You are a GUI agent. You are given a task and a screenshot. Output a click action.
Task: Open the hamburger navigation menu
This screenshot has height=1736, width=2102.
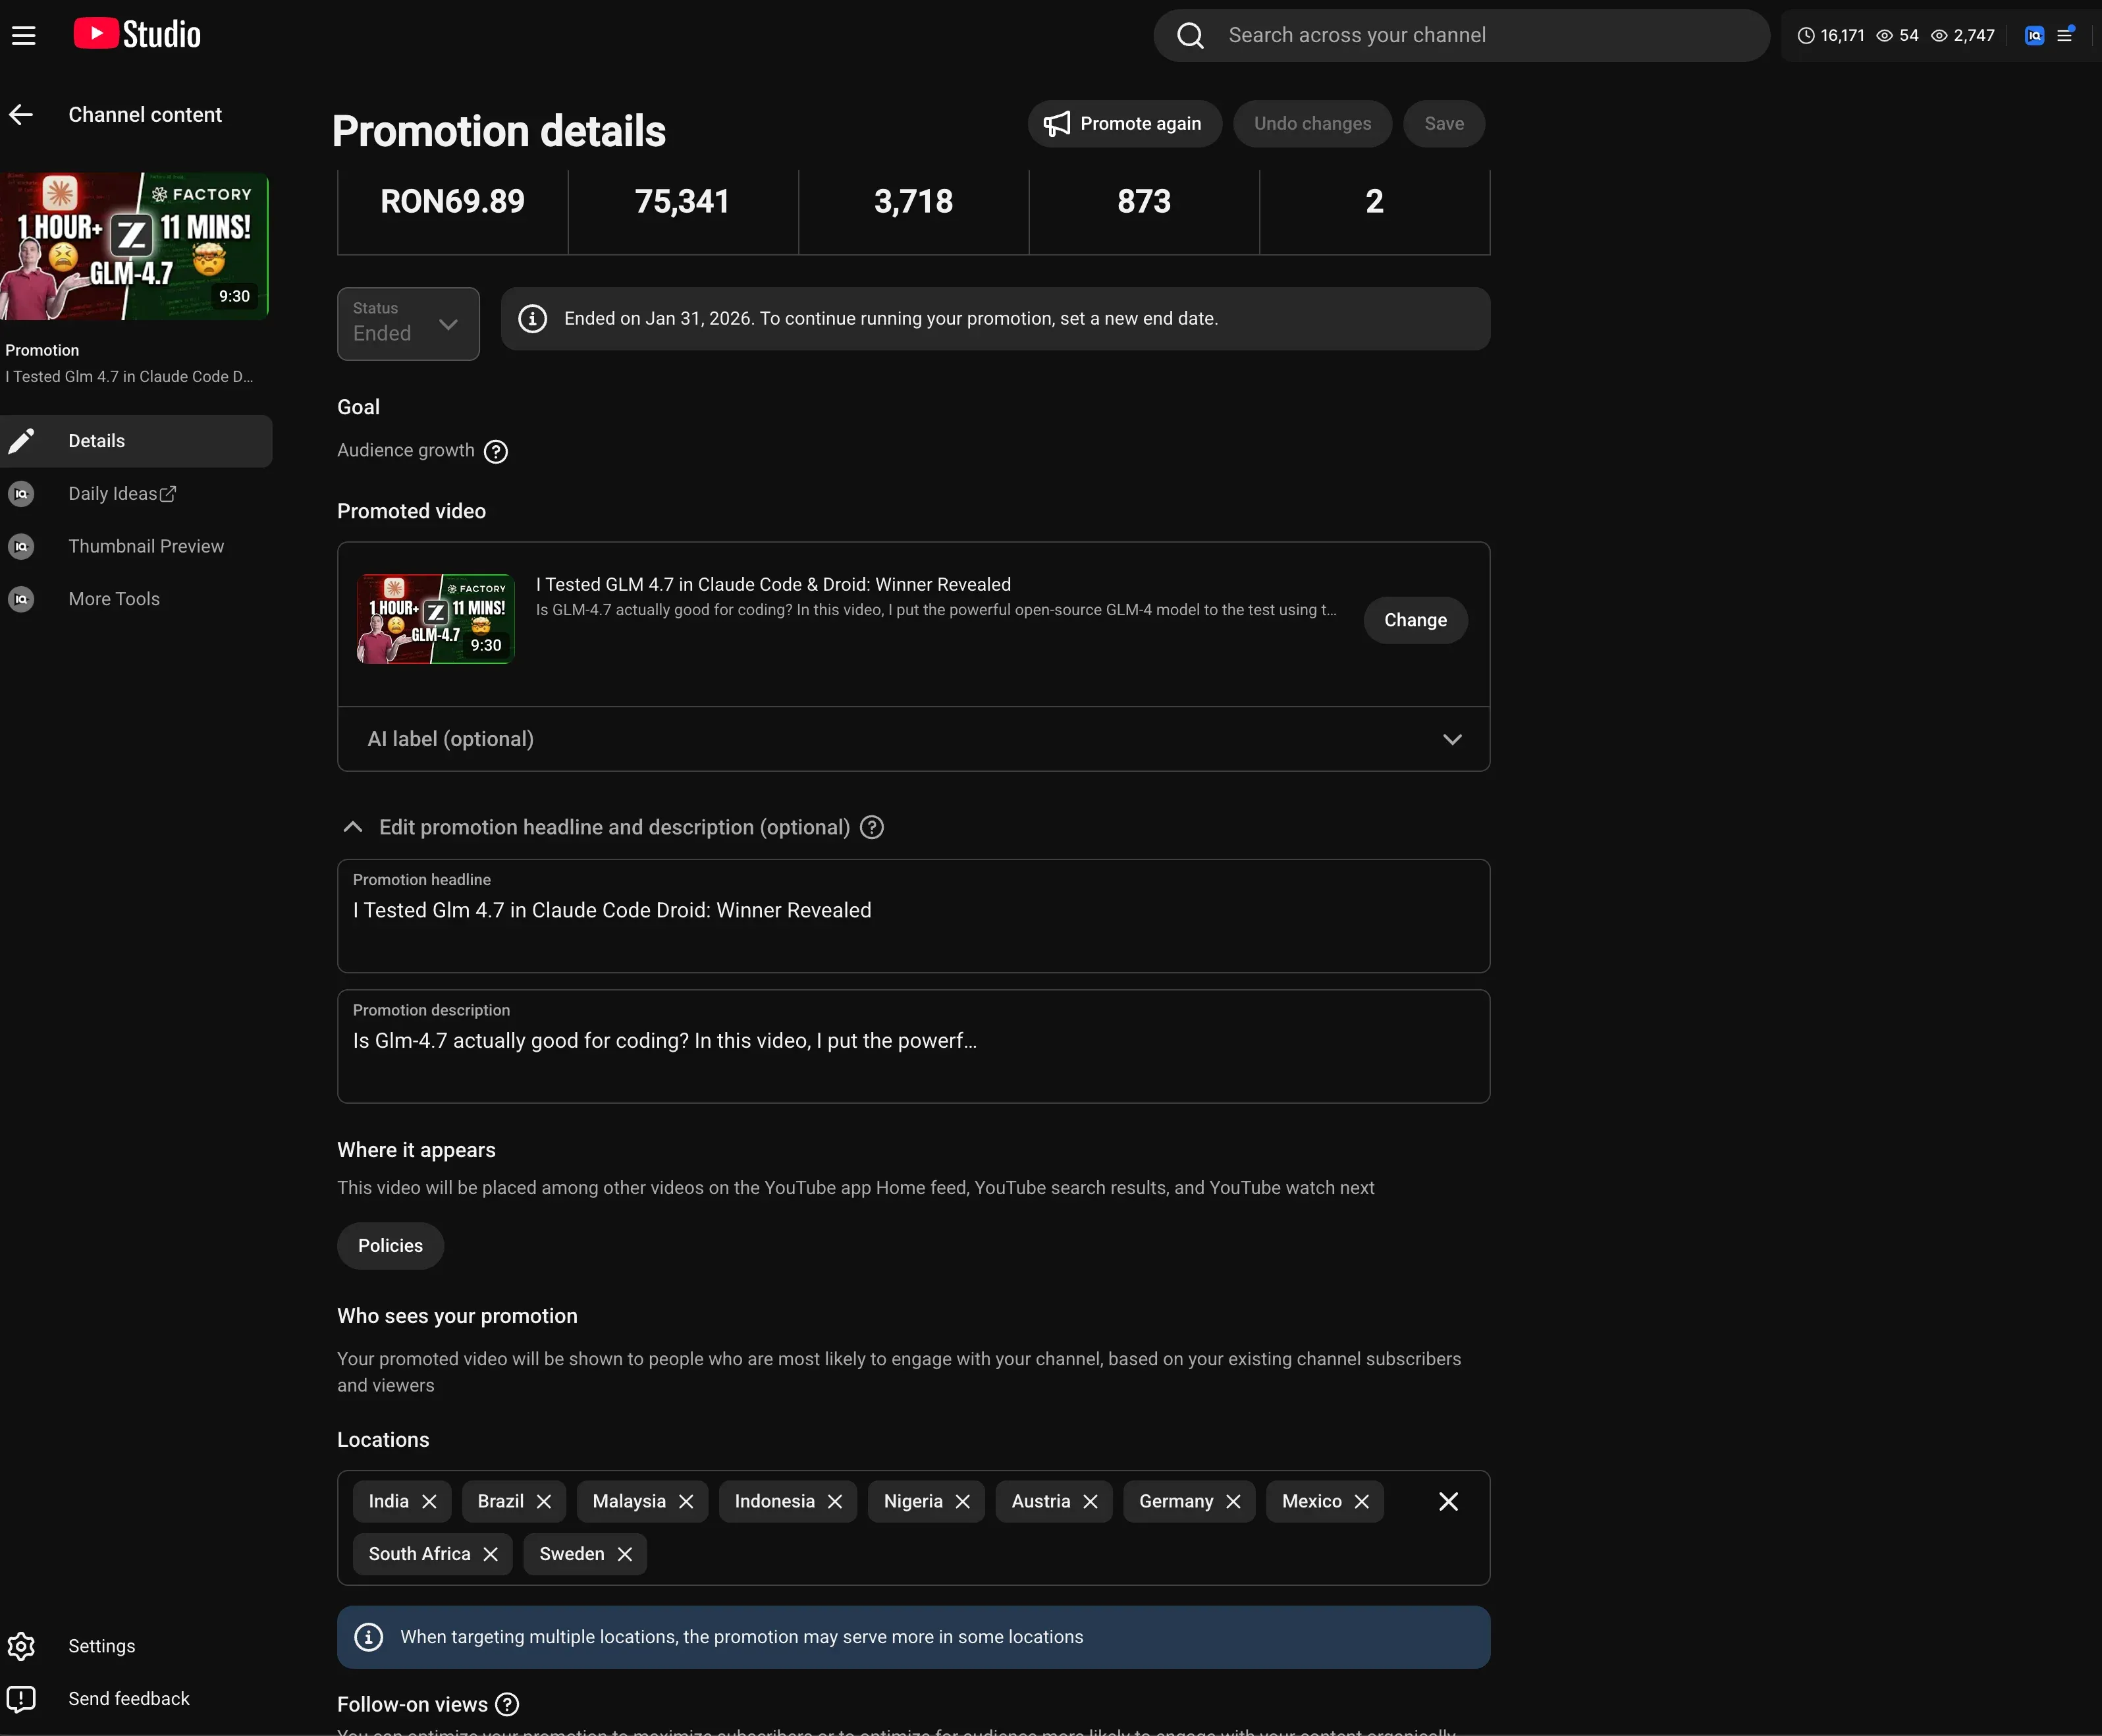[x=24, y=36]
